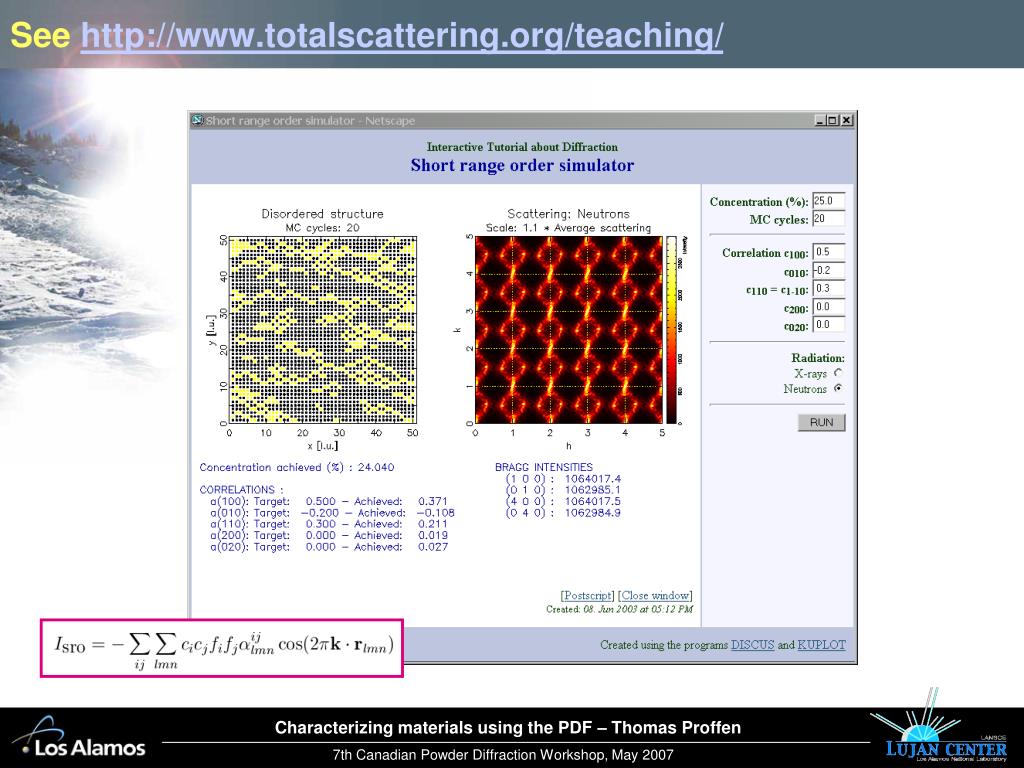Image resolution: width=1024 pixels, height=768 pixels.
Task: Click the 'MC cycles: 20' plot subtitle
Action: point(322,228)
